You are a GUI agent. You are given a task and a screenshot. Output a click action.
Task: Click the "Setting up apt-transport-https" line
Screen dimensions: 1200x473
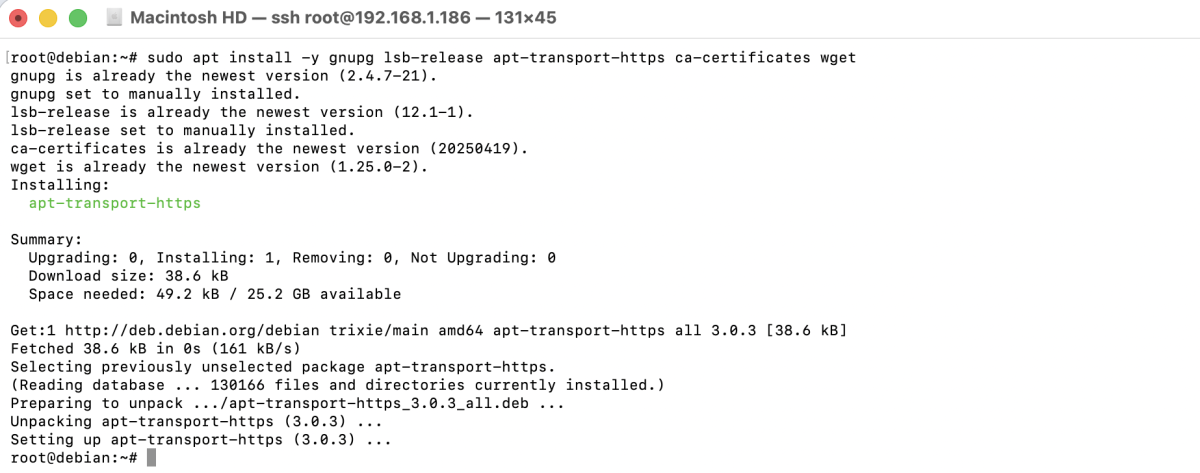[x=200, y=439]
